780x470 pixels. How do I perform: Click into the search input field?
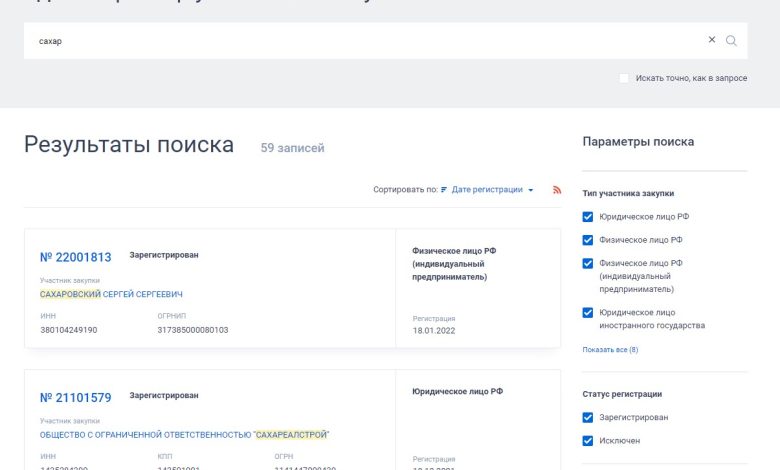(x=360, y=41)
